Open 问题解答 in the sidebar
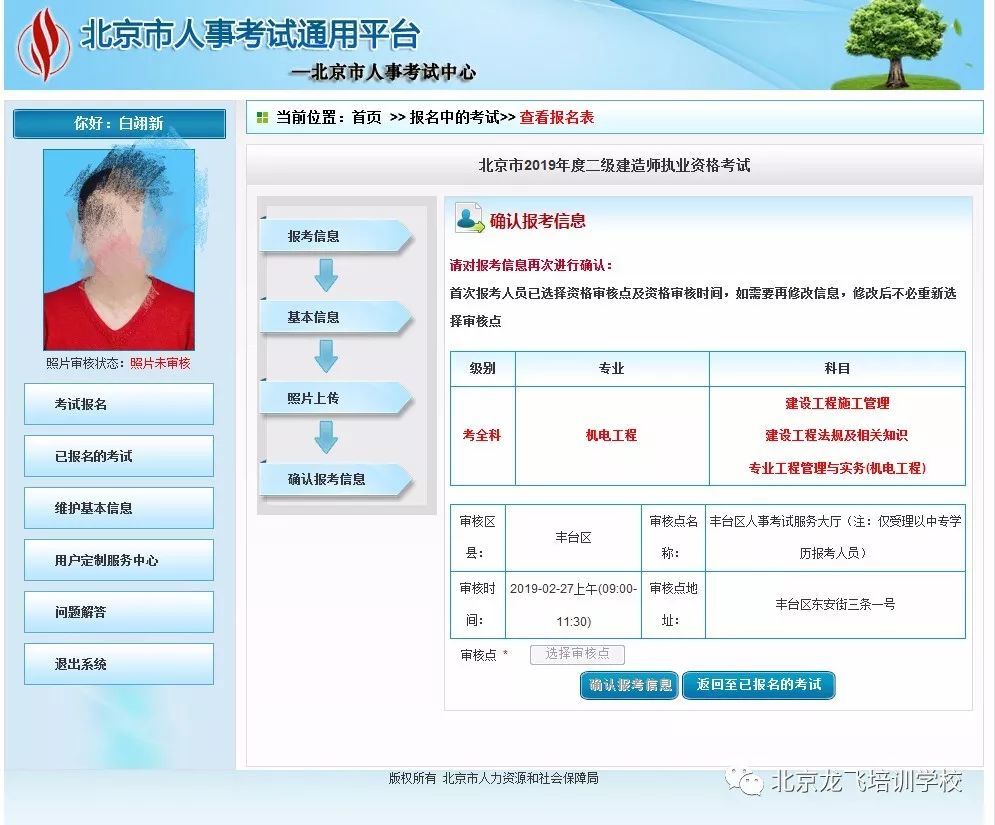 [x=119, y=612]
